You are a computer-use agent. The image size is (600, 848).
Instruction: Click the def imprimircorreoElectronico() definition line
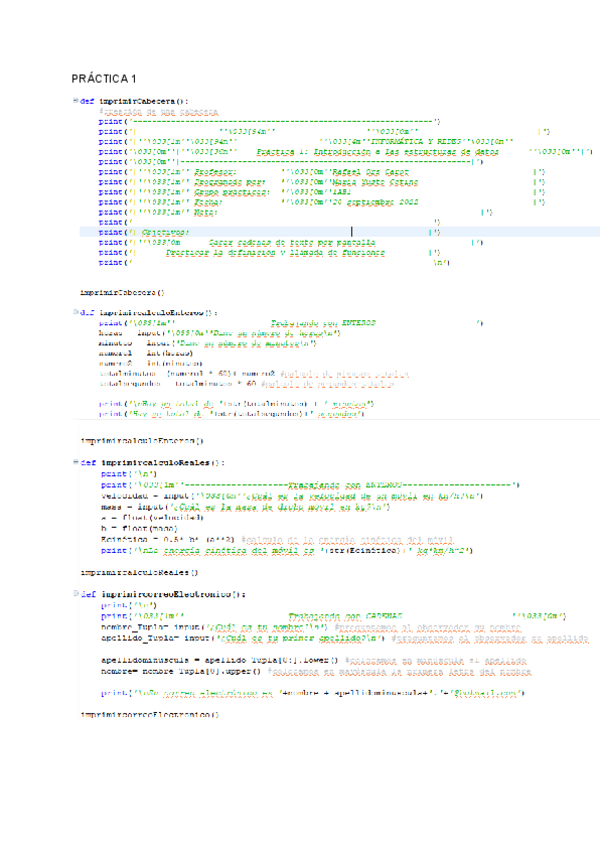164,595
